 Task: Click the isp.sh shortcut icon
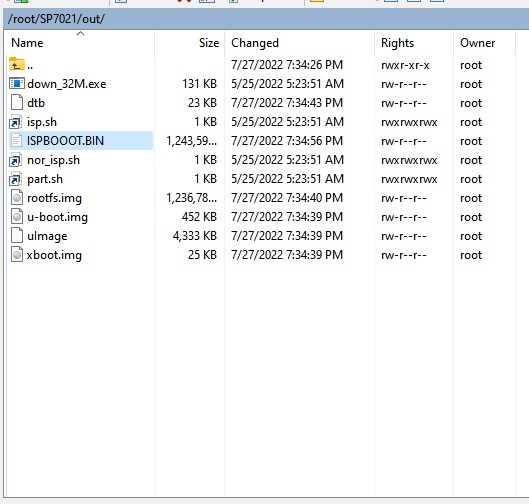coord(16,122)
